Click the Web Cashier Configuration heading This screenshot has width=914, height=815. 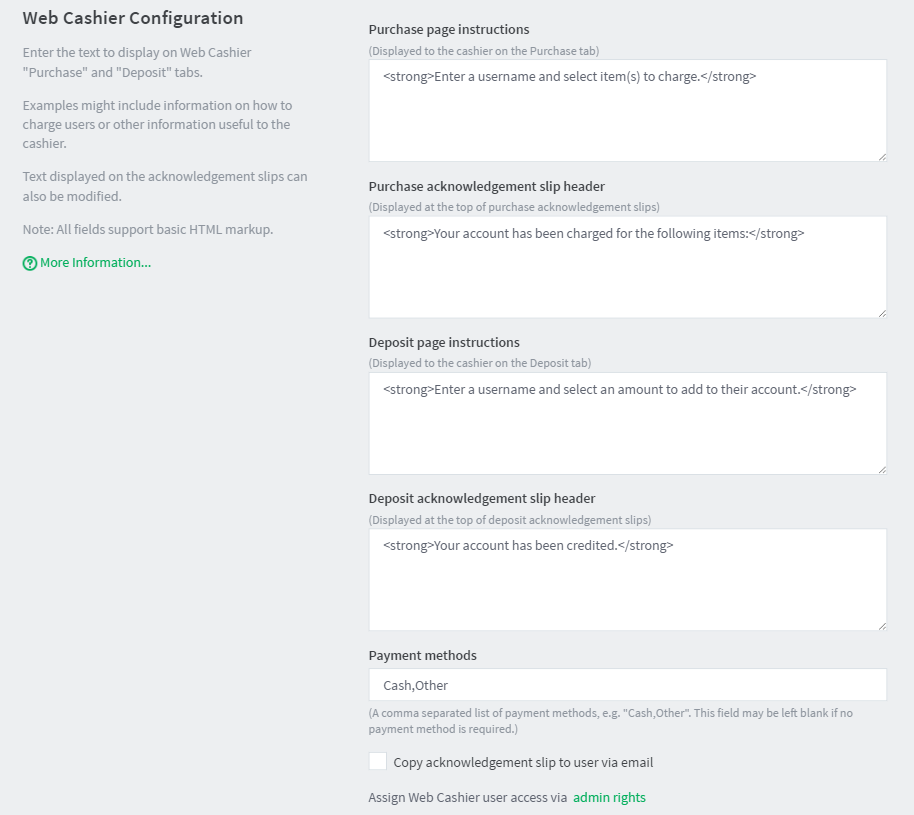tap(133, 18)
